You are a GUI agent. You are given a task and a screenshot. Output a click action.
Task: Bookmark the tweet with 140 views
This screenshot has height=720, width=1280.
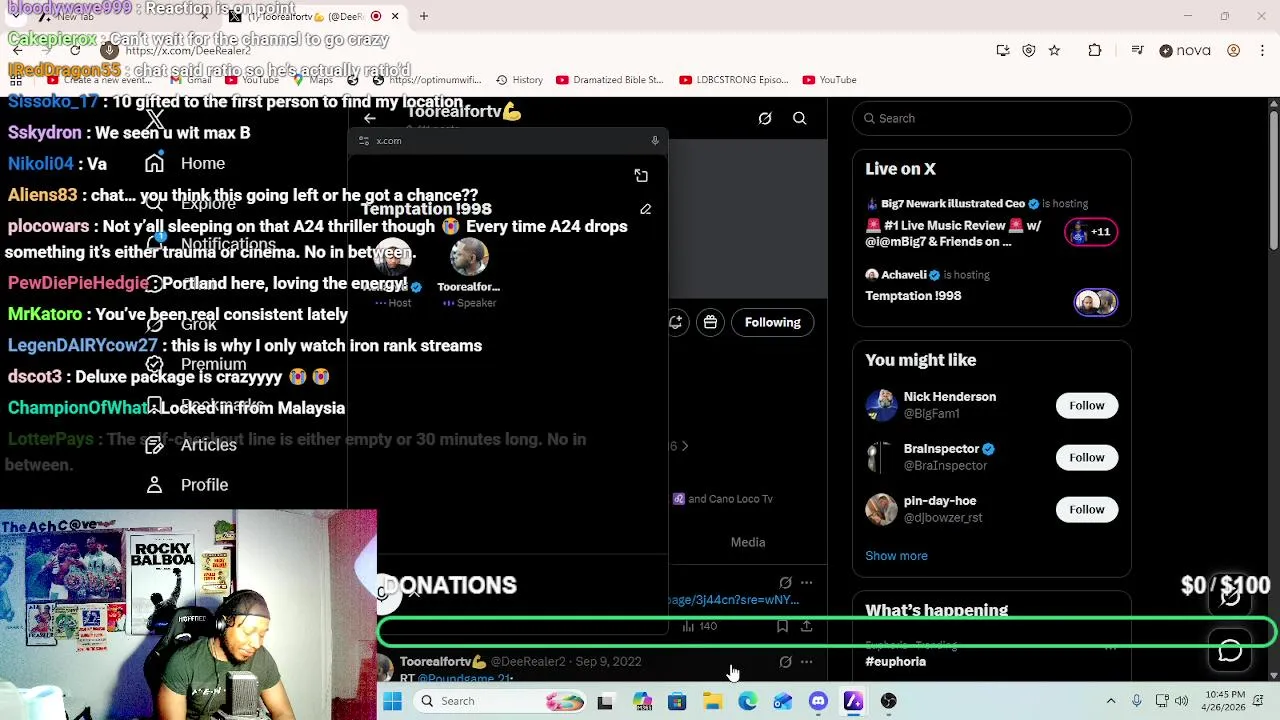tap(782, 627)
